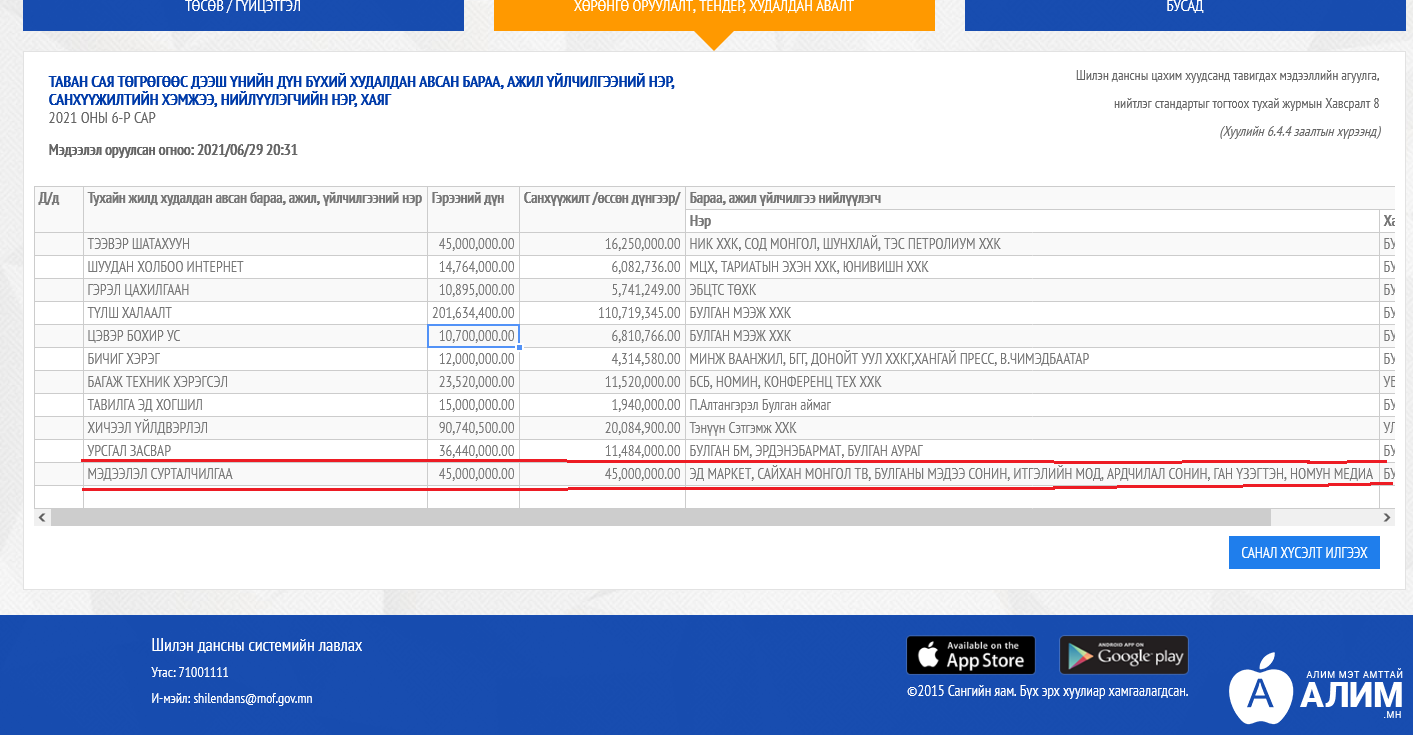Select the БИЧИГ ХЭРЭГ cell
The image size is (1413, 735).
256,359
